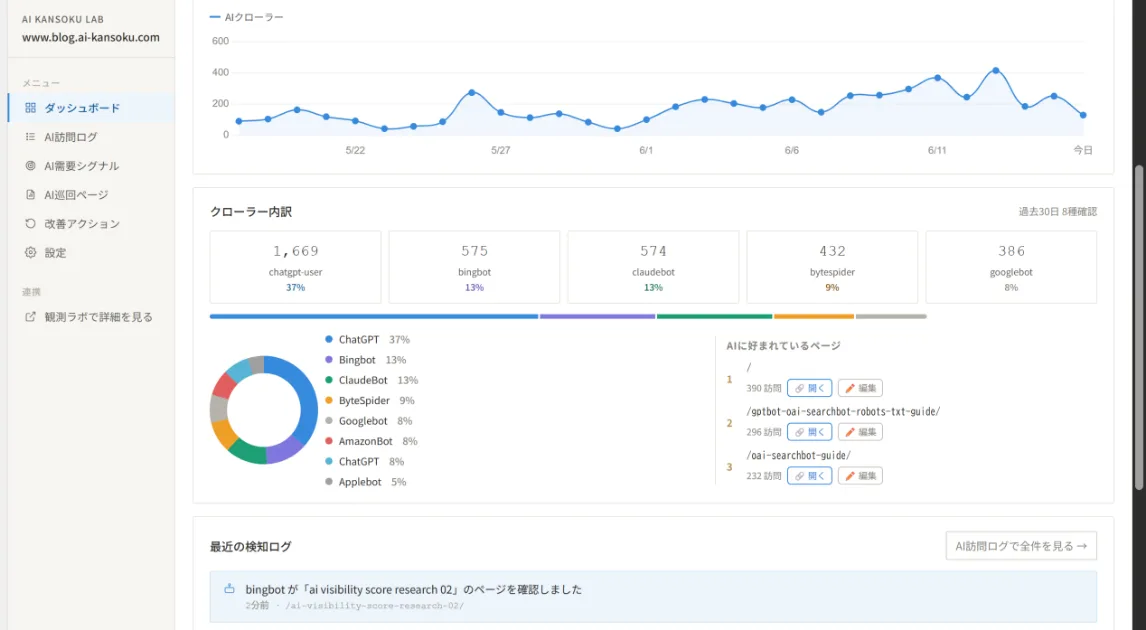The image size is (1146, 630).
Task: Click the ByteSpider 9% legend entry
Action: pos(370,401)
